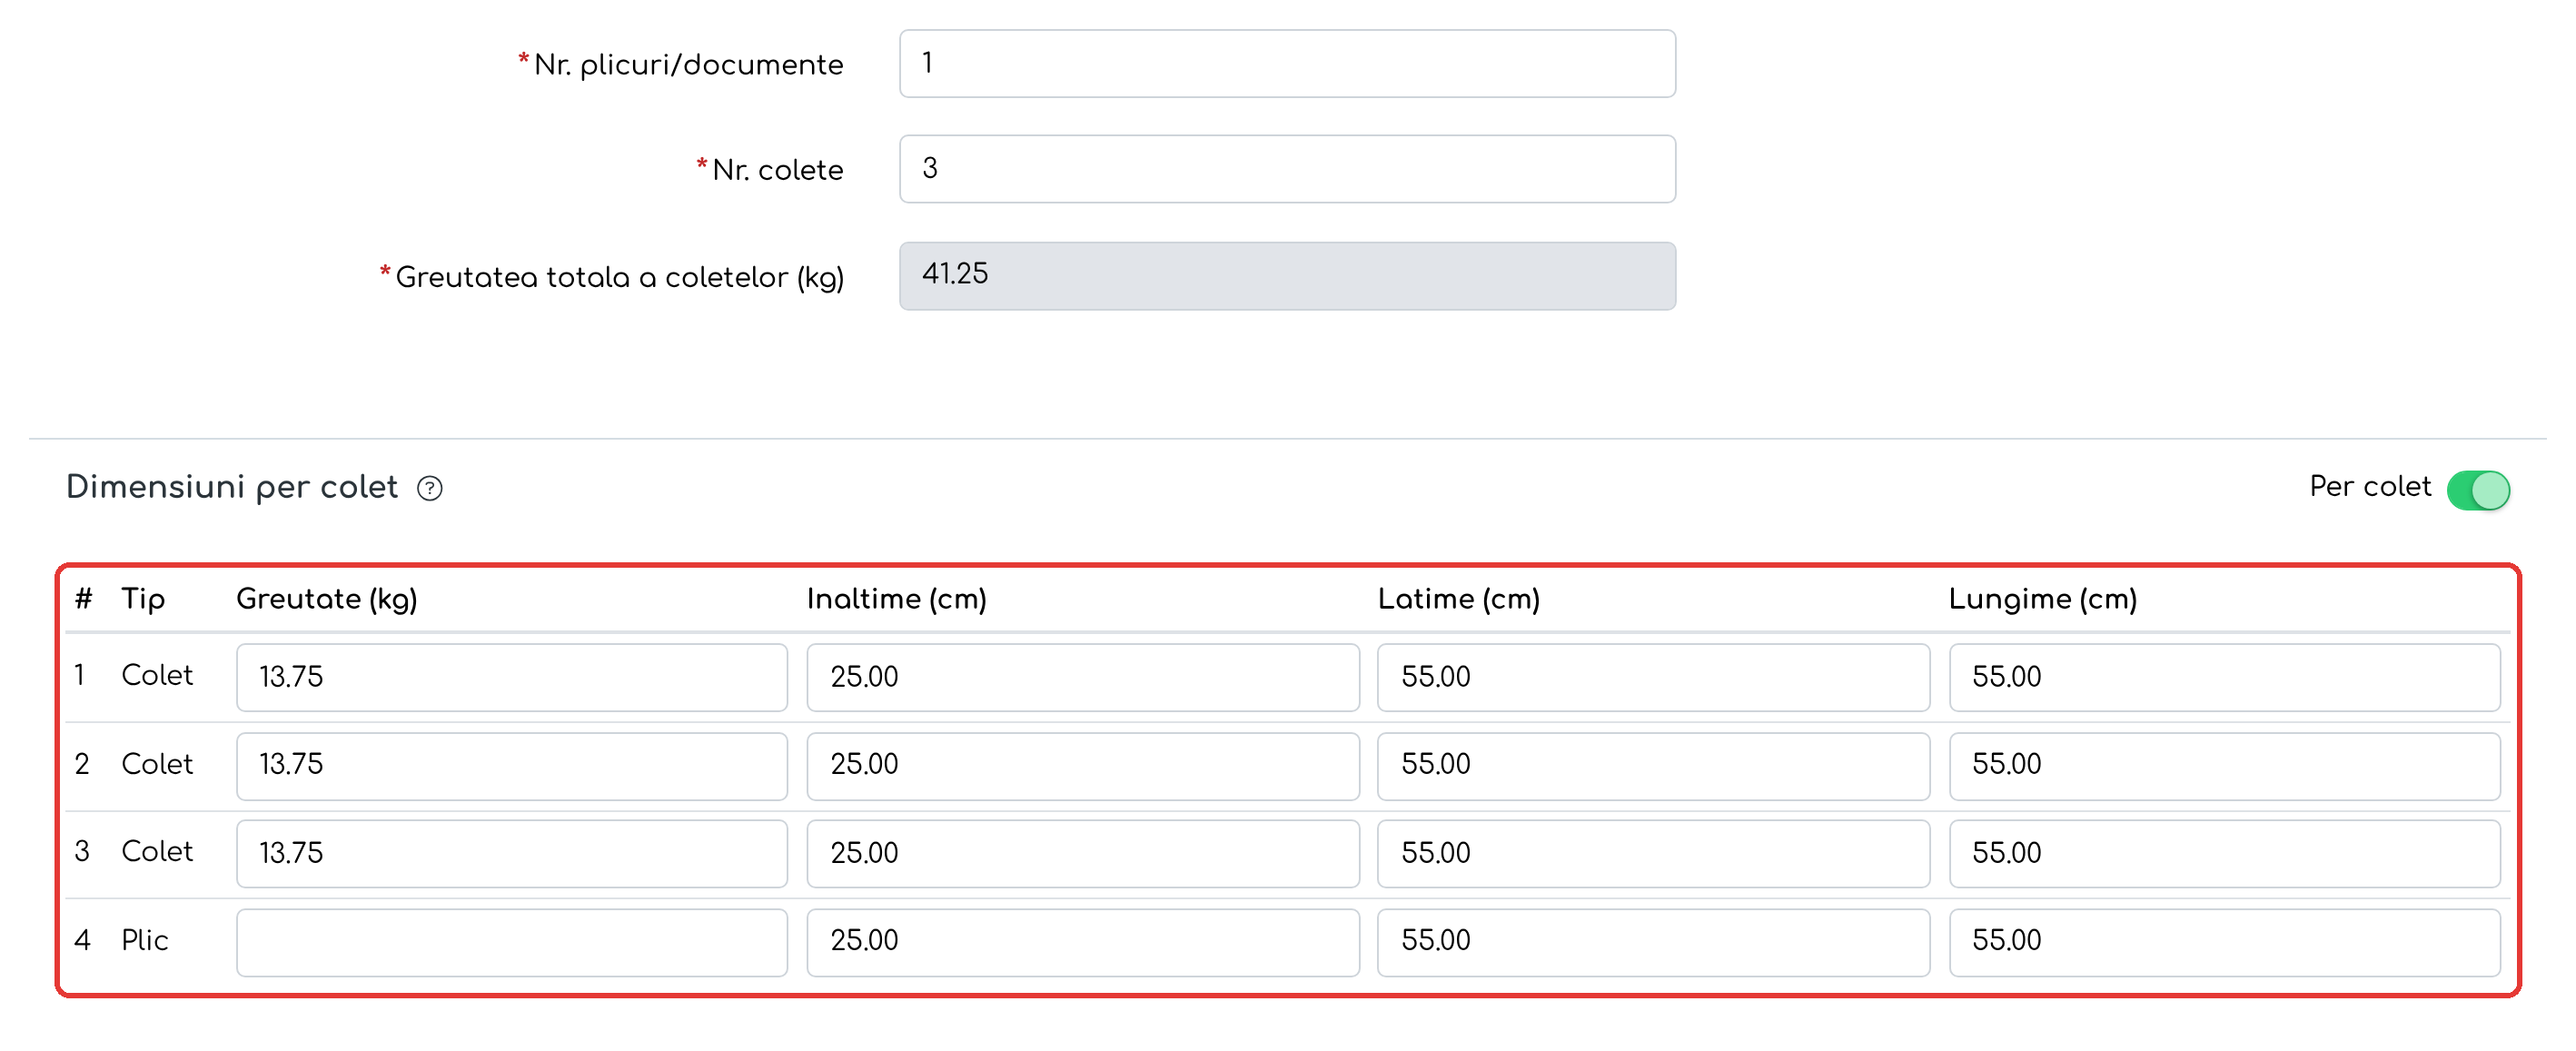Viewport: 2576px width, 1051px height.
Task: Edit Greutate field for Colet row 1
Action: 512,677
